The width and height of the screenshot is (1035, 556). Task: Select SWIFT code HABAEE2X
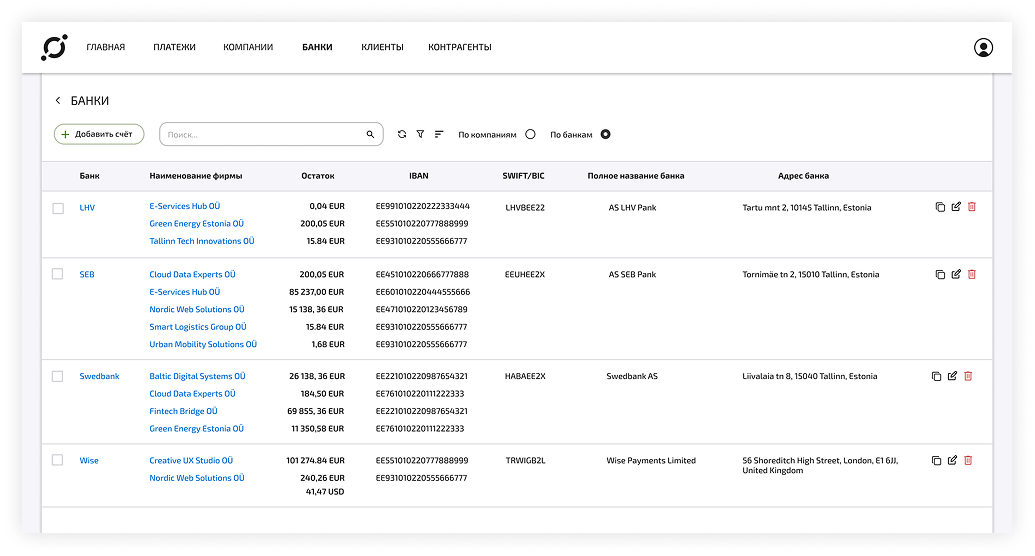point(525,376)
